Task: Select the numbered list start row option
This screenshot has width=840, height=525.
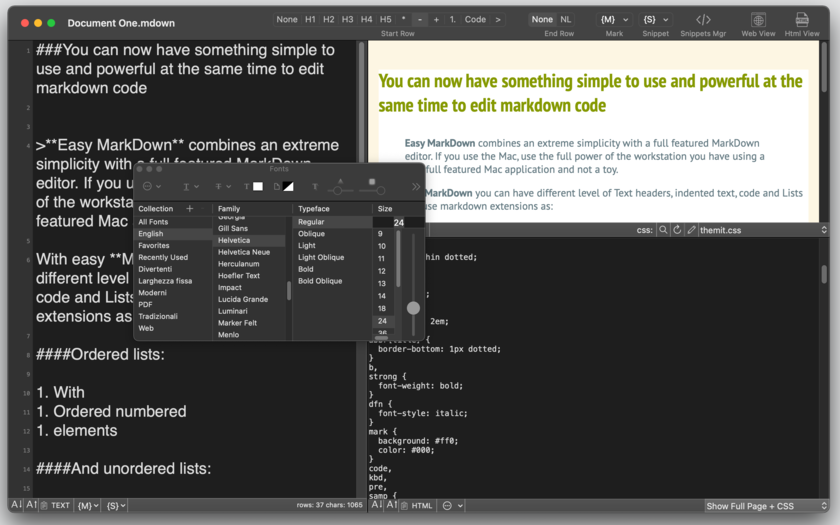Action: (453, 19)
